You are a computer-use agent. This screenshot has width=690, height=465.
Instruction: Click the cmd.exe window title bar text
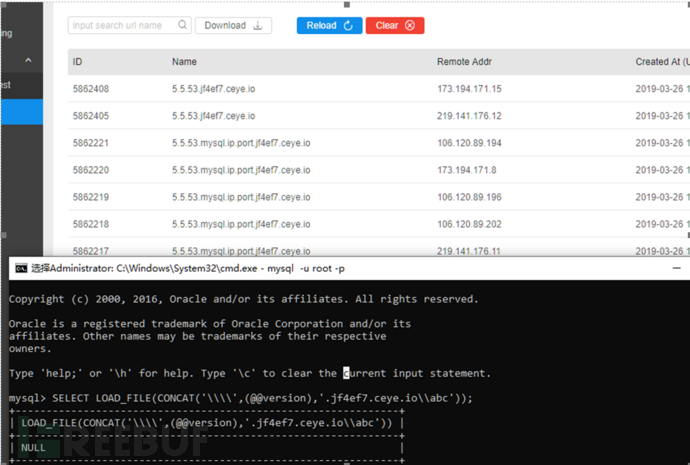click(188, 268)
